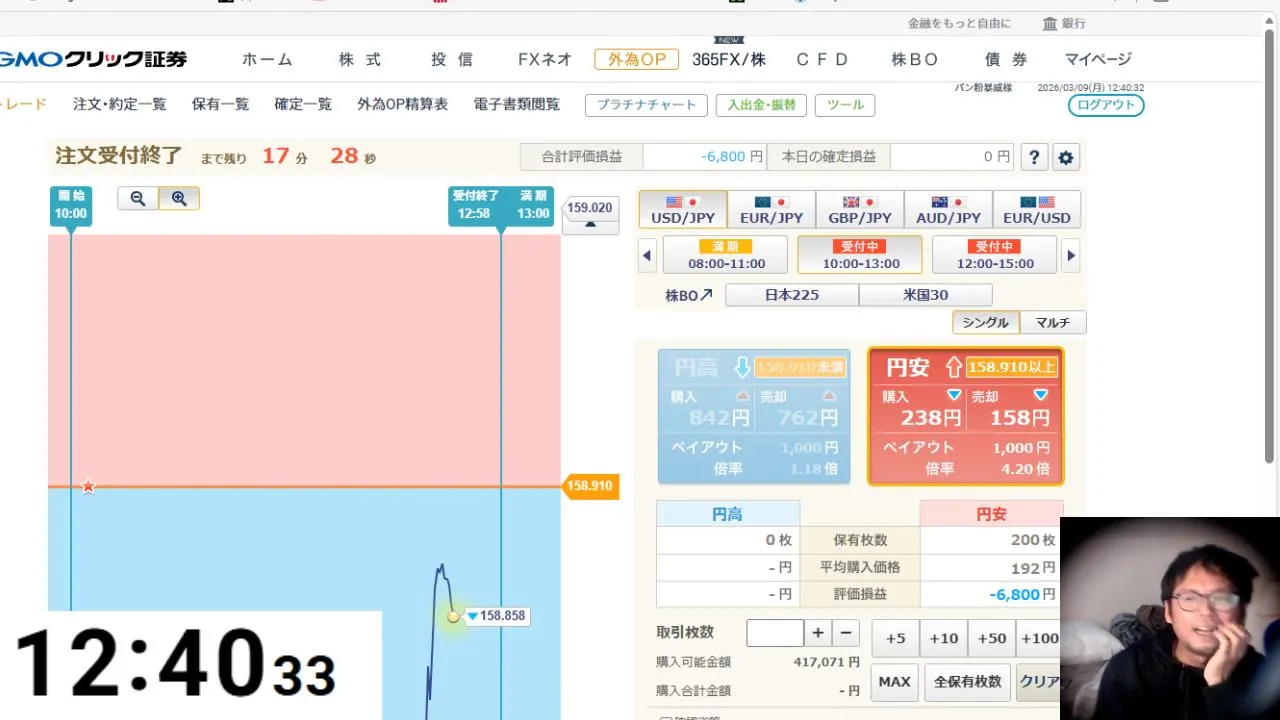
Task: Open the gear settings button
Action: click(1066, 157)
